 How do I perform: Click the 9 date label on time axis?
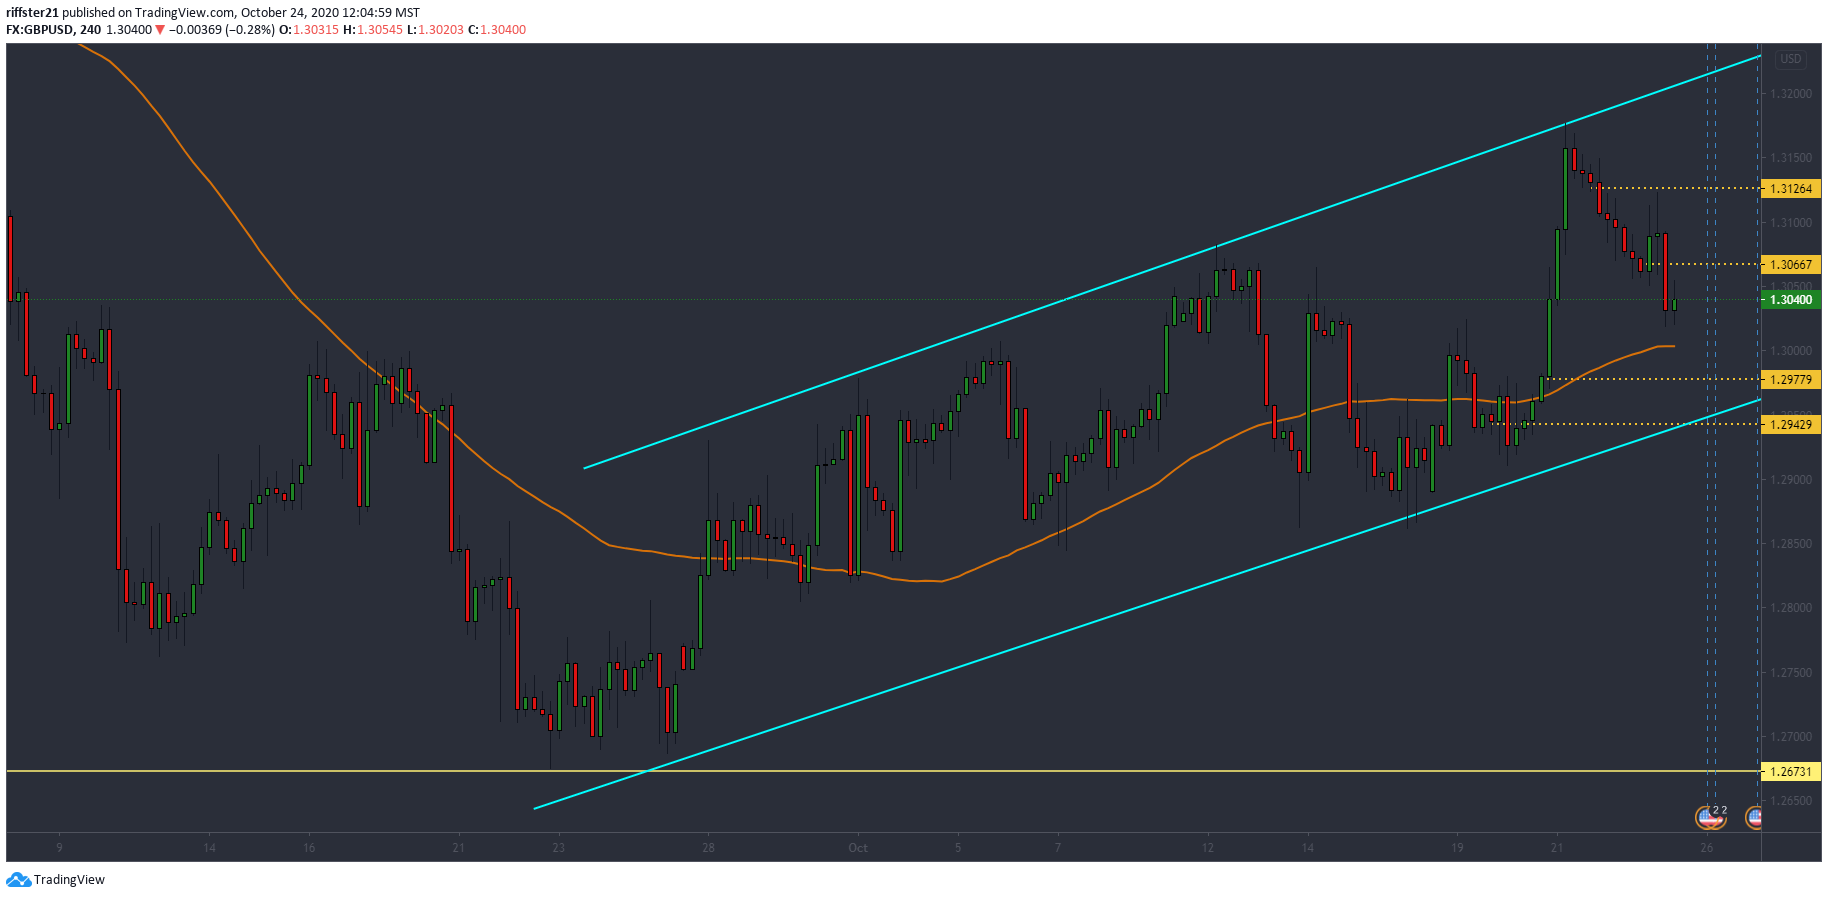pos(59,848)
